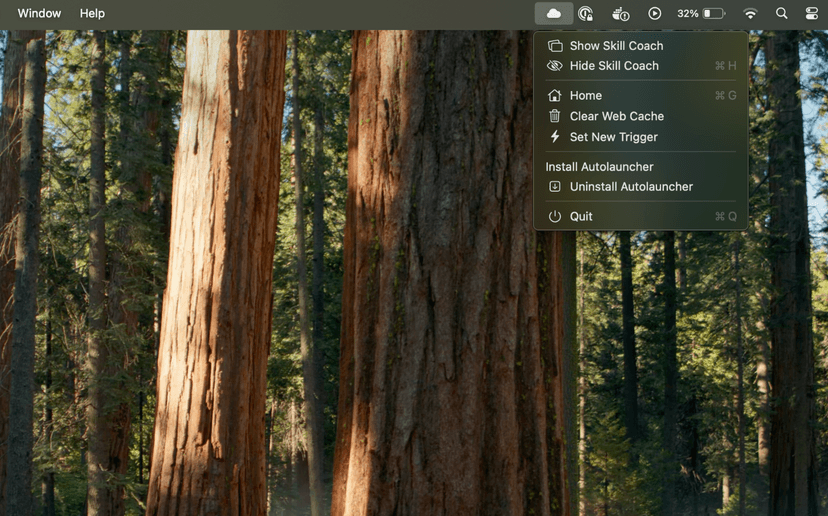
Task: Click the circled play button menu bar icon
Action: pyautogui.click(x=654, y=13)
